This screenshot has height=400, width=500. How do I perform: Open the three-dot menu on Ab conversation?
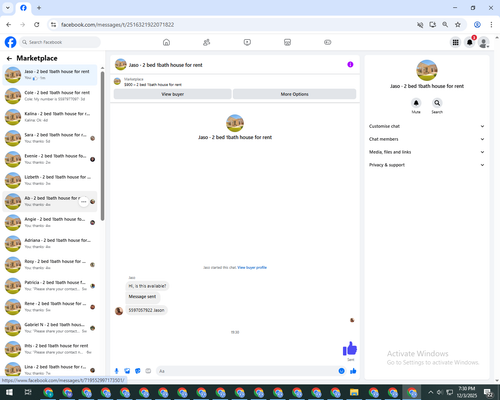[x=83, y=202]
